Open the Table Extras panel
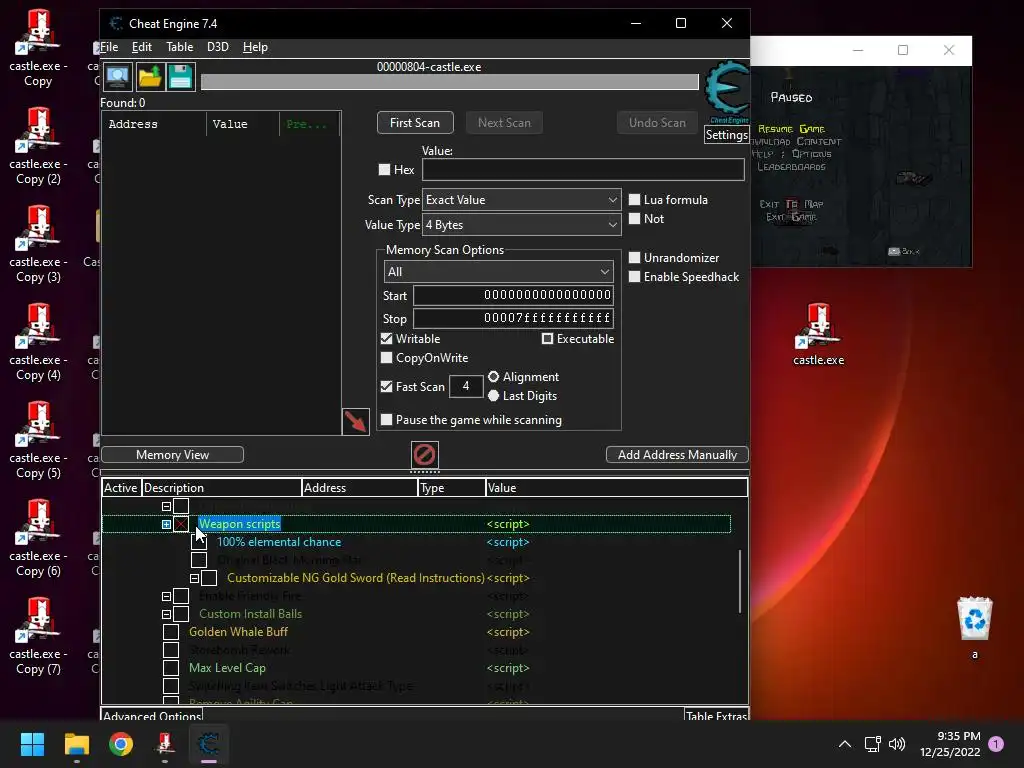This screenshot has height=768, width=1024. [x=716, y=716]
